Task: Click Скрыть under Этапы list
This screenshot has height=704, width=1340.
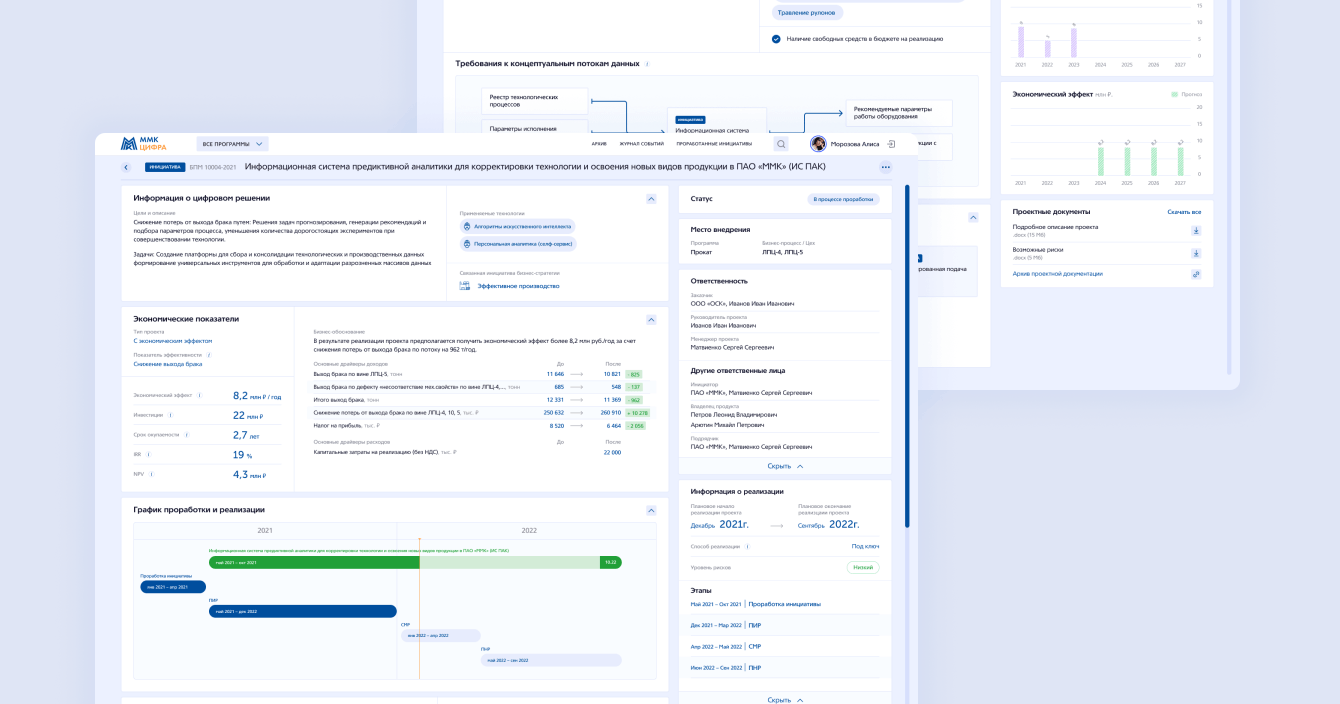Action: pos(785,700)
